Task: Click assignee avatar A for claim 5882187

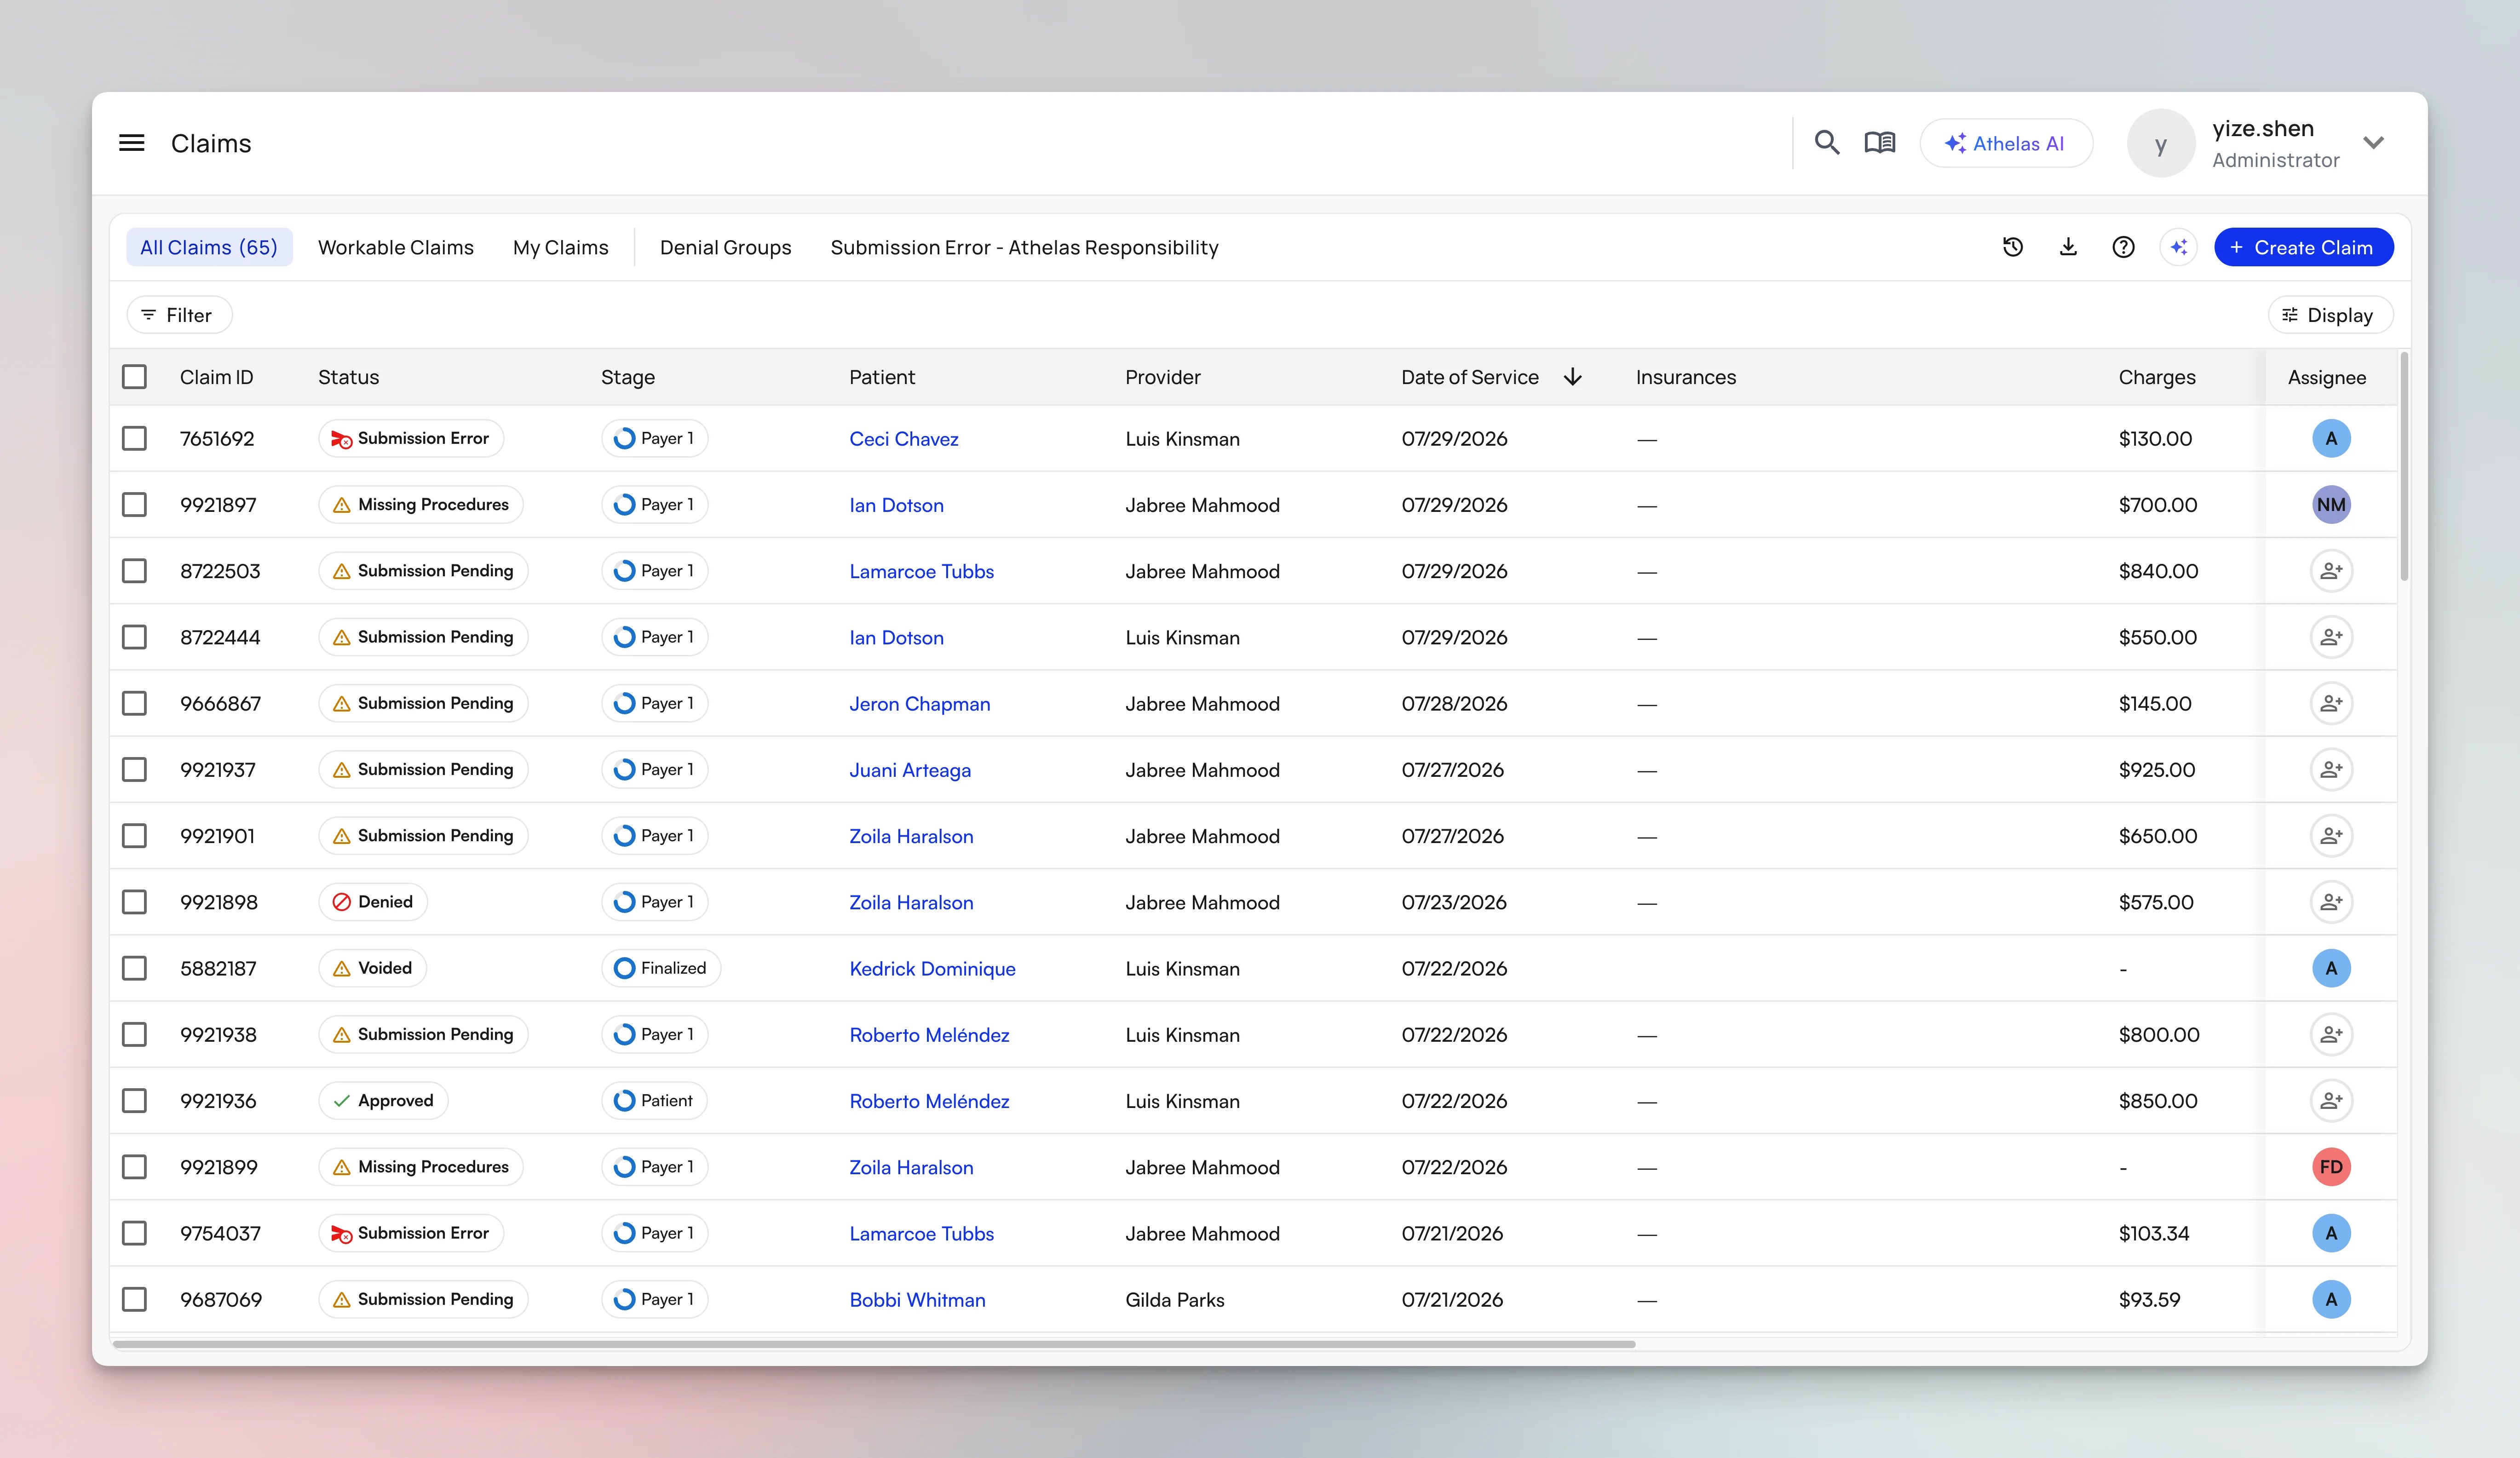Action: coord(2331,968)
